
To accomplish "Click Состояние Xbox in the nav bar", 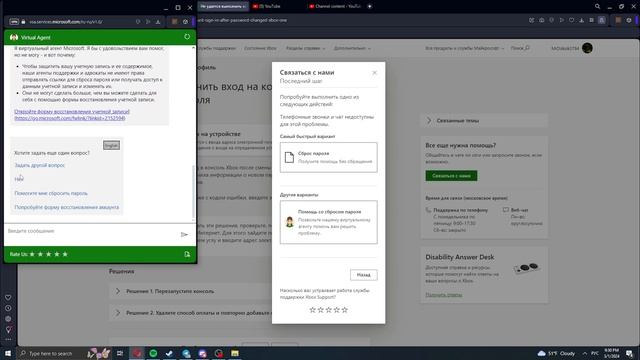I will click(x=260, y=48).
